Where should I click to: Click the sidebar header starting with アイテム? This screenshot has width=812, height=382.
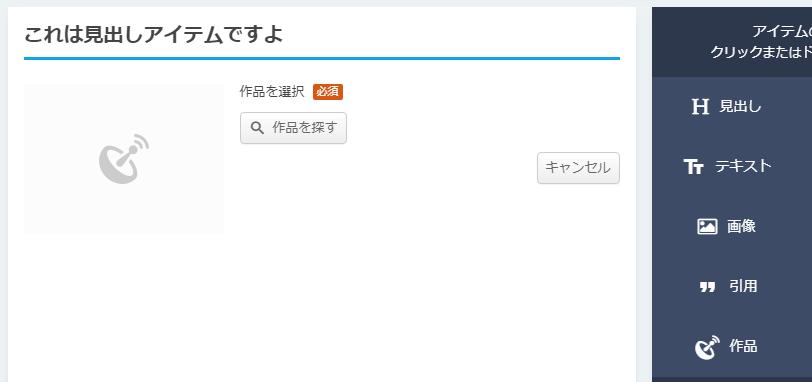tap(732, 42)
